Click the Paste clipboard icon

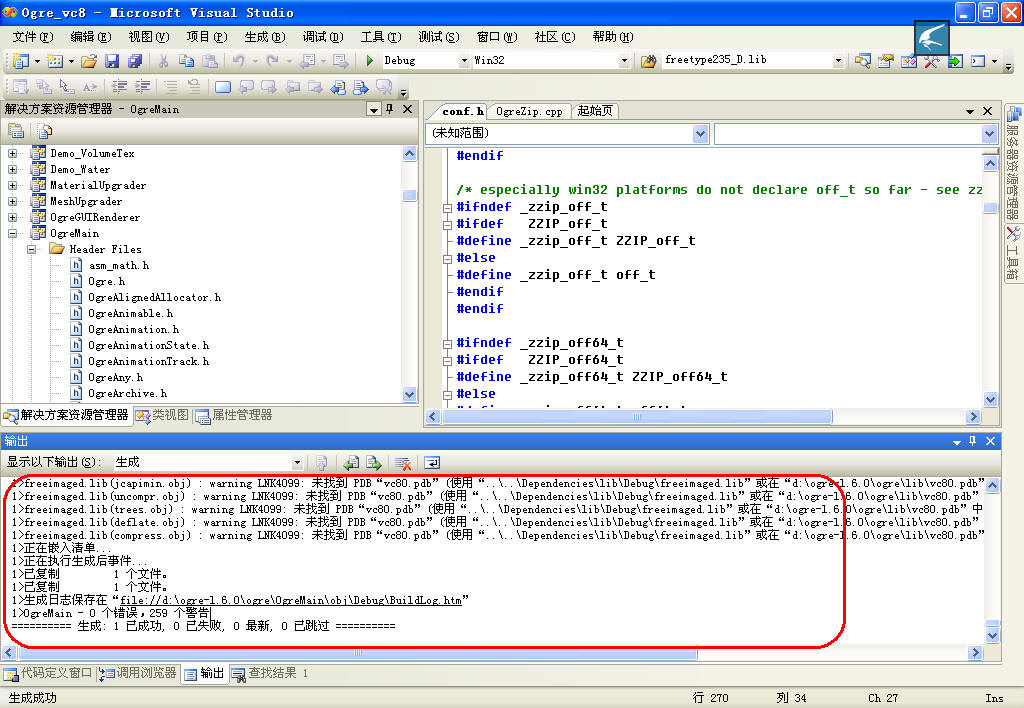click(210, 61)
